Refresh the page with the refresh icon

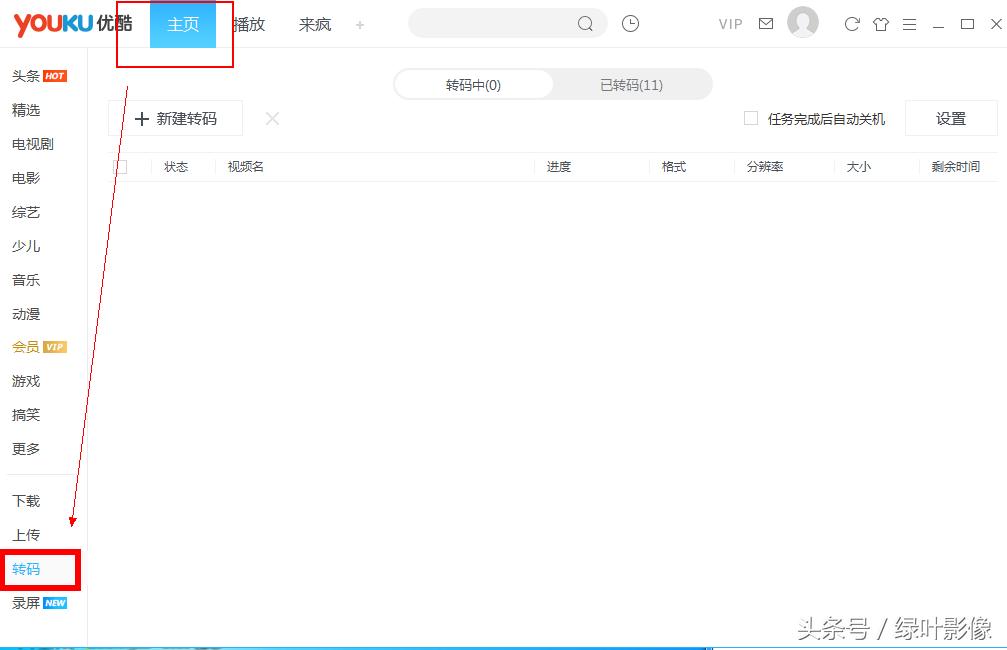[x=851, y=23]
